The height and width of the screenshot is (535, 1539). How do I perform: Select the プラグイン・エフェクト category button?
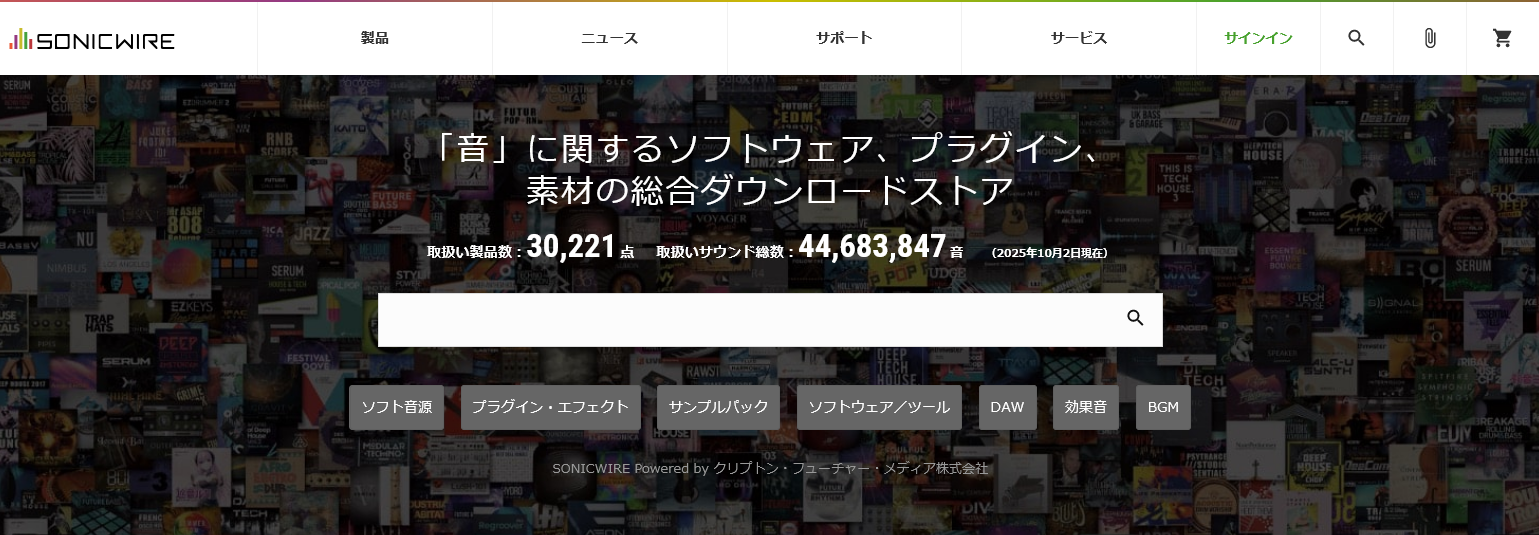(x=550, y=407)
